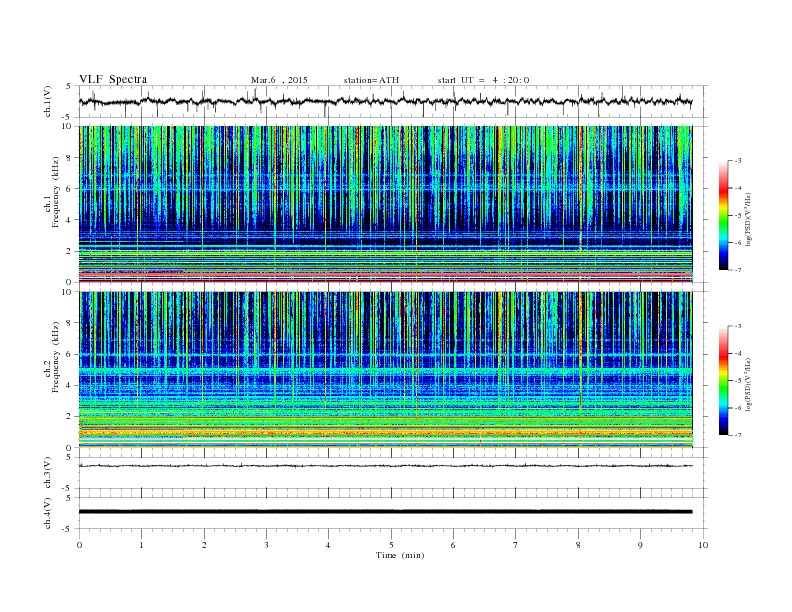Click the ch.1 frequency spectrogram panel

click(x=386, y=204)
